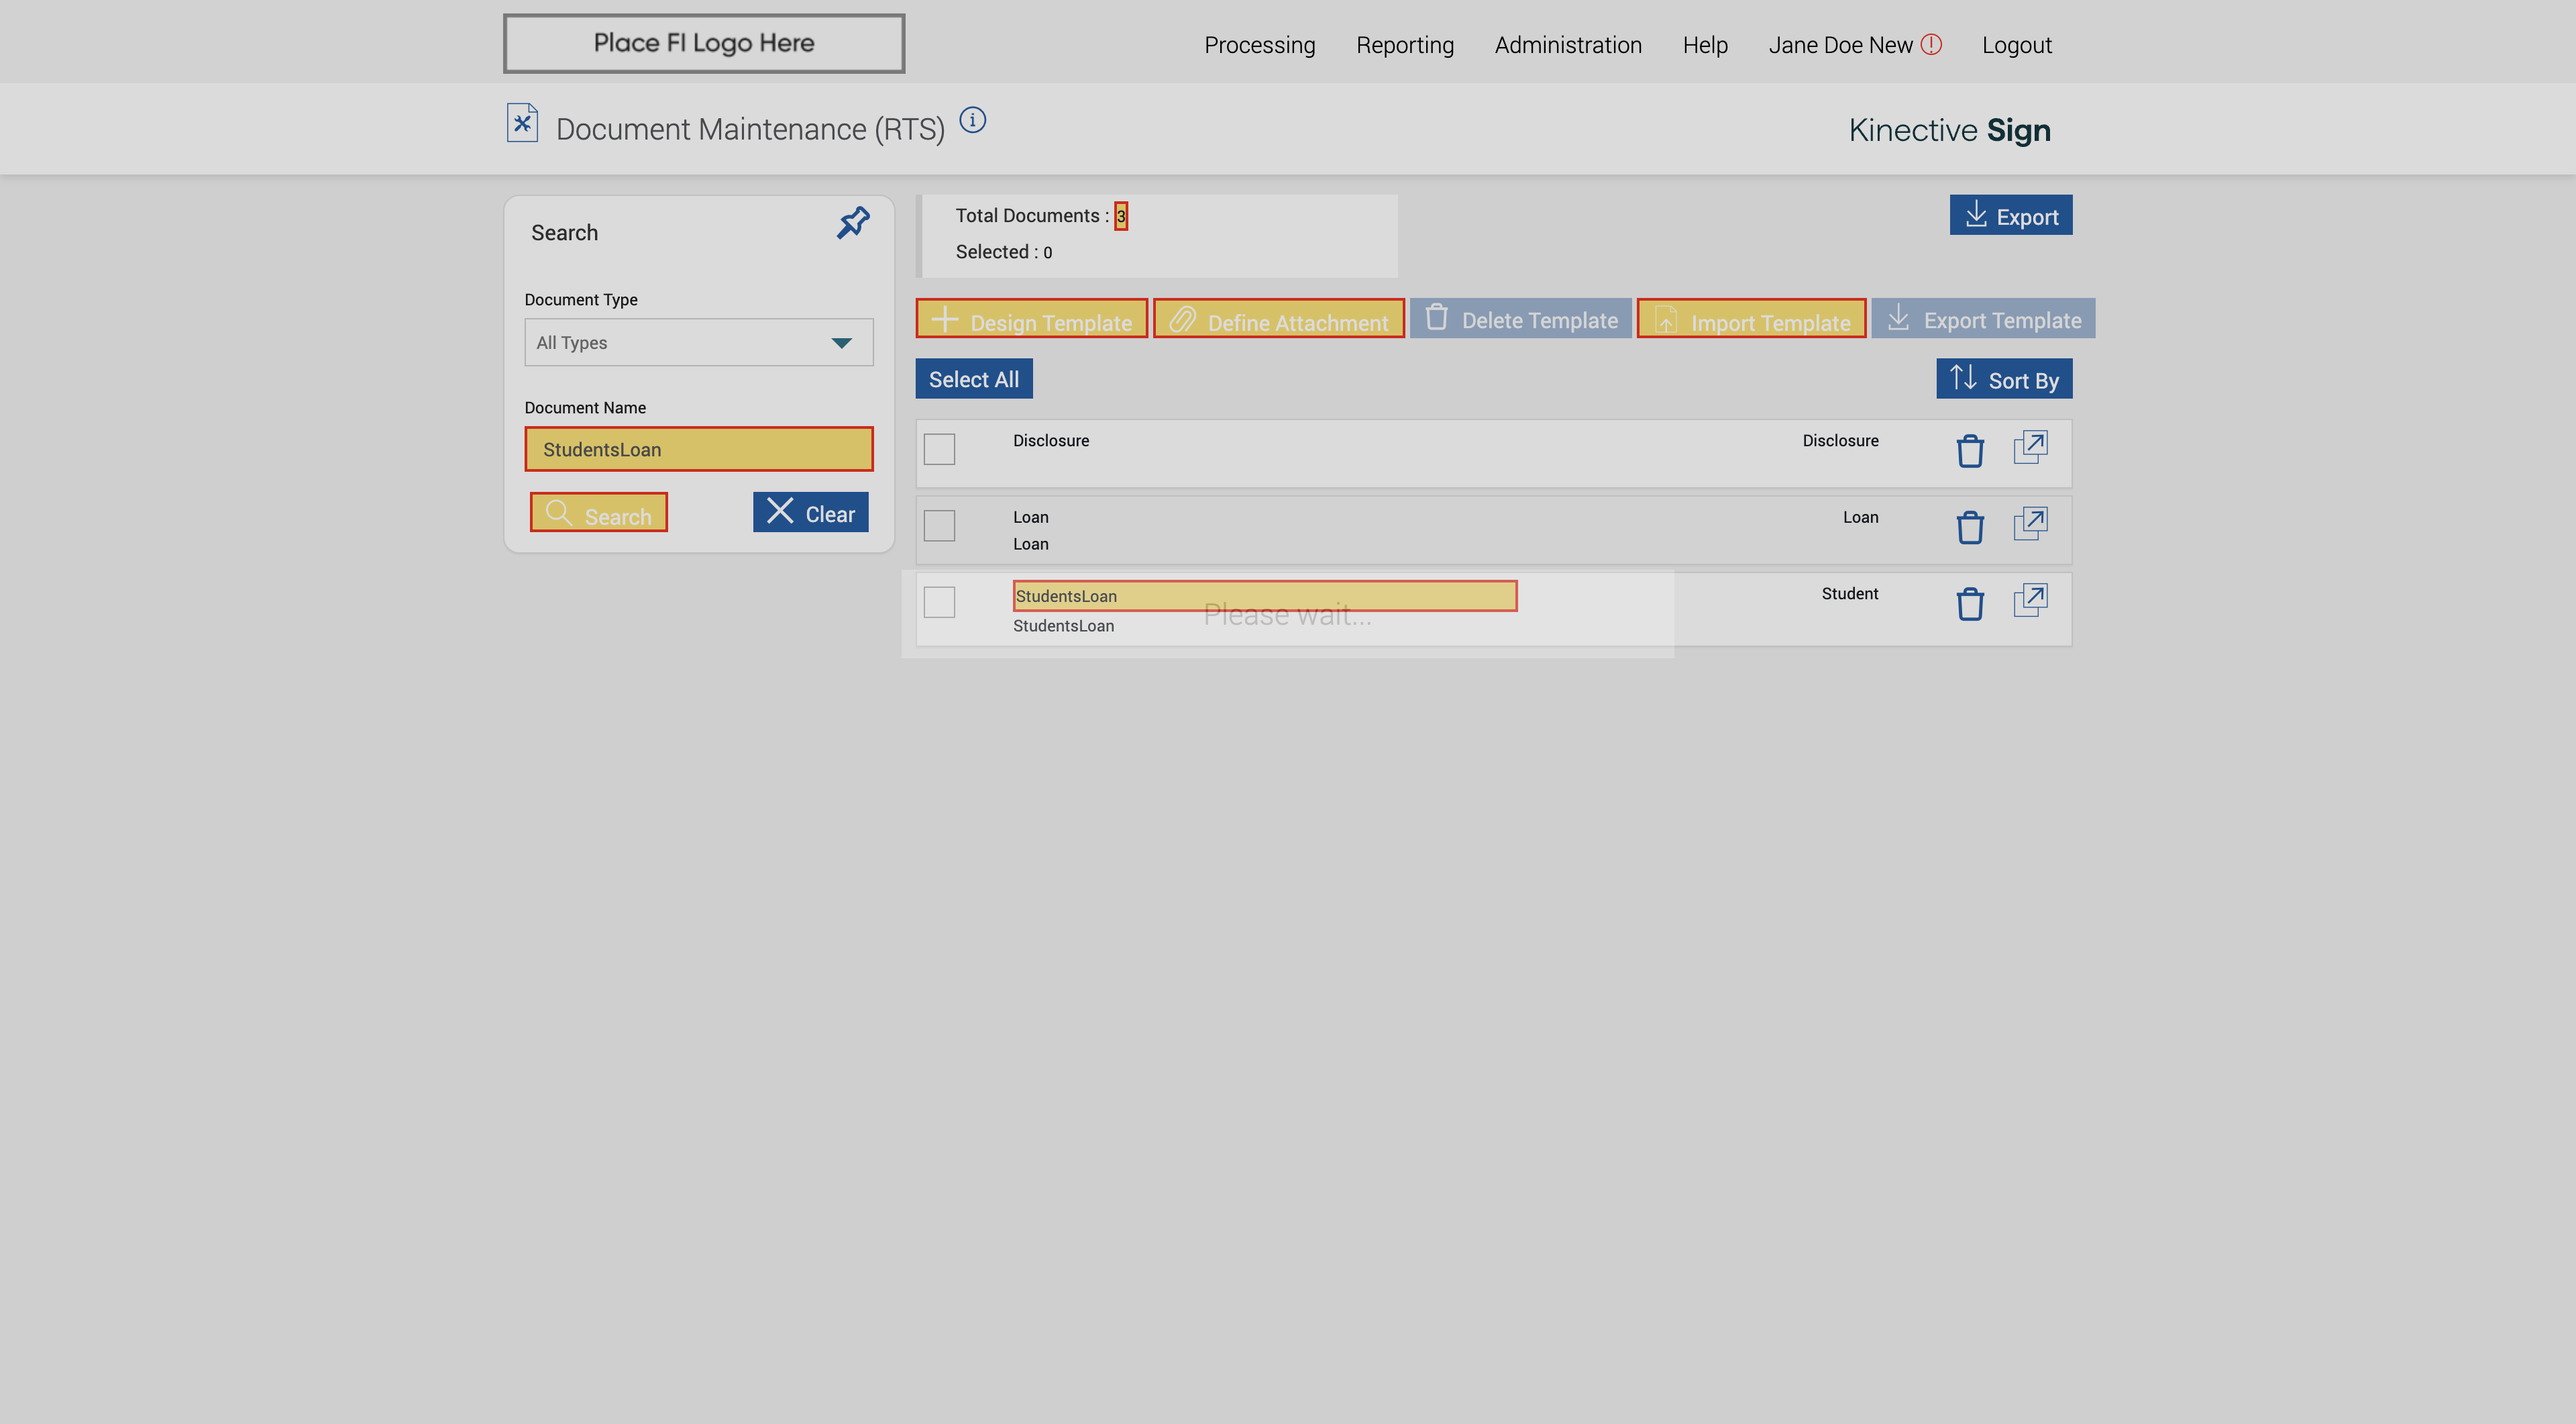The image size is (2576, 1424).
Task: Check the StudentsLoan document checkbox
Action: pyautogui.click(x=939, y=602)
